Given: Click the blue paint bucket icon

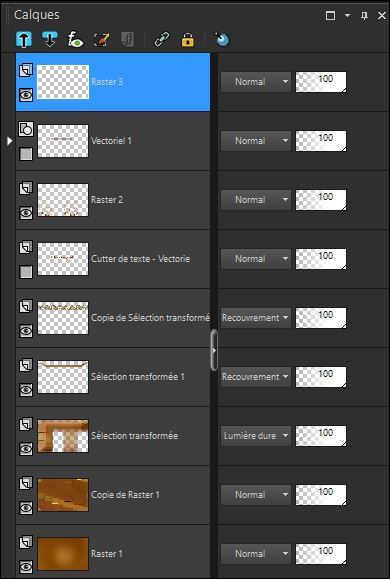Looking at the screenshot, I should pyautogui.click(x=222, y=40).
